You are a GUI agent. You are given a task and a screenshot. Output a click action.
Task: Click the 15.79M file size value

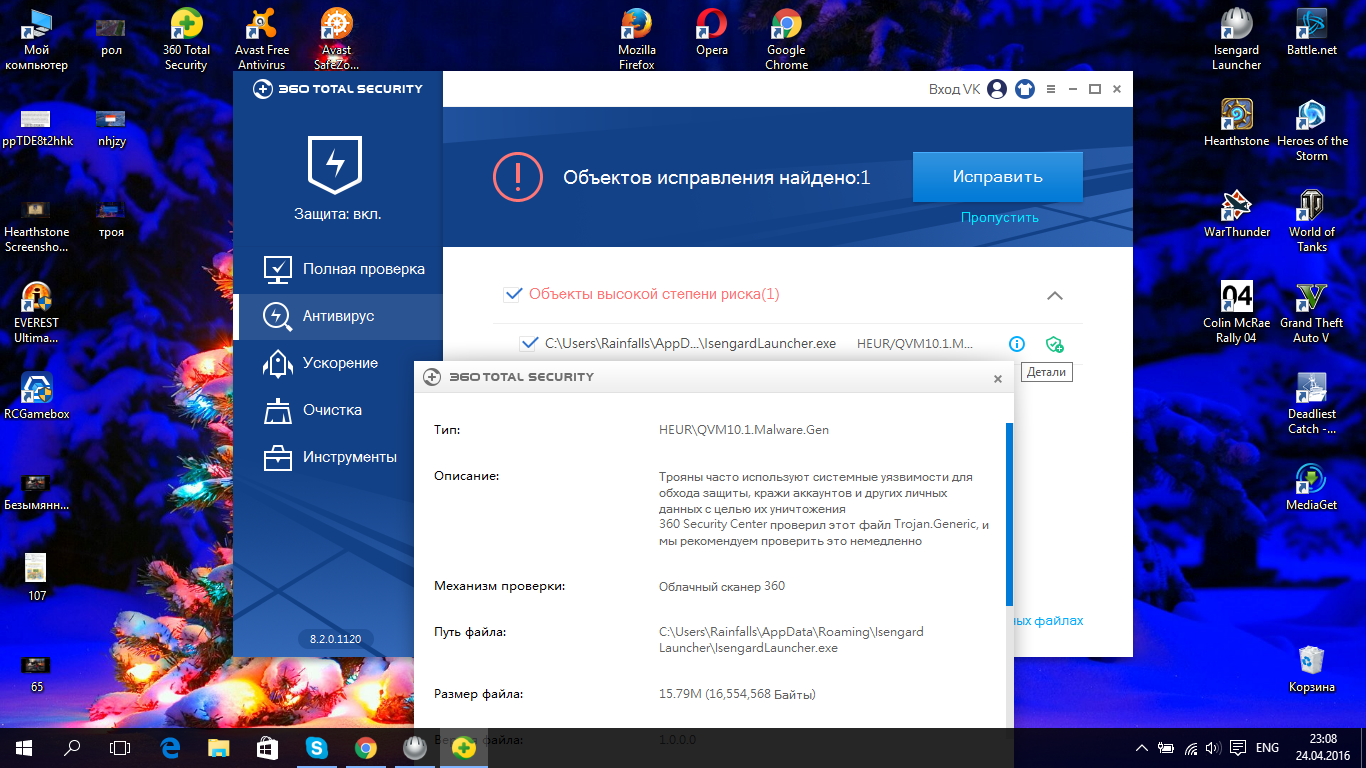[x=737, y=694]
